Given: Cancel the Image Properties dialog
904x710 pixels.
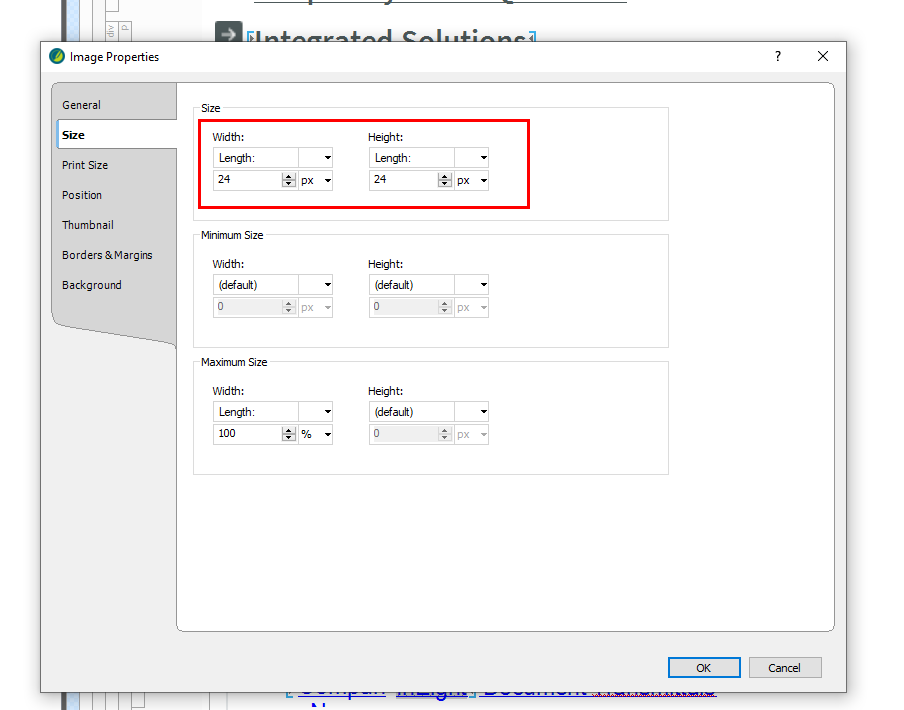Looking at the screenshot, I should pyautogui.click(x=784, y=668).
